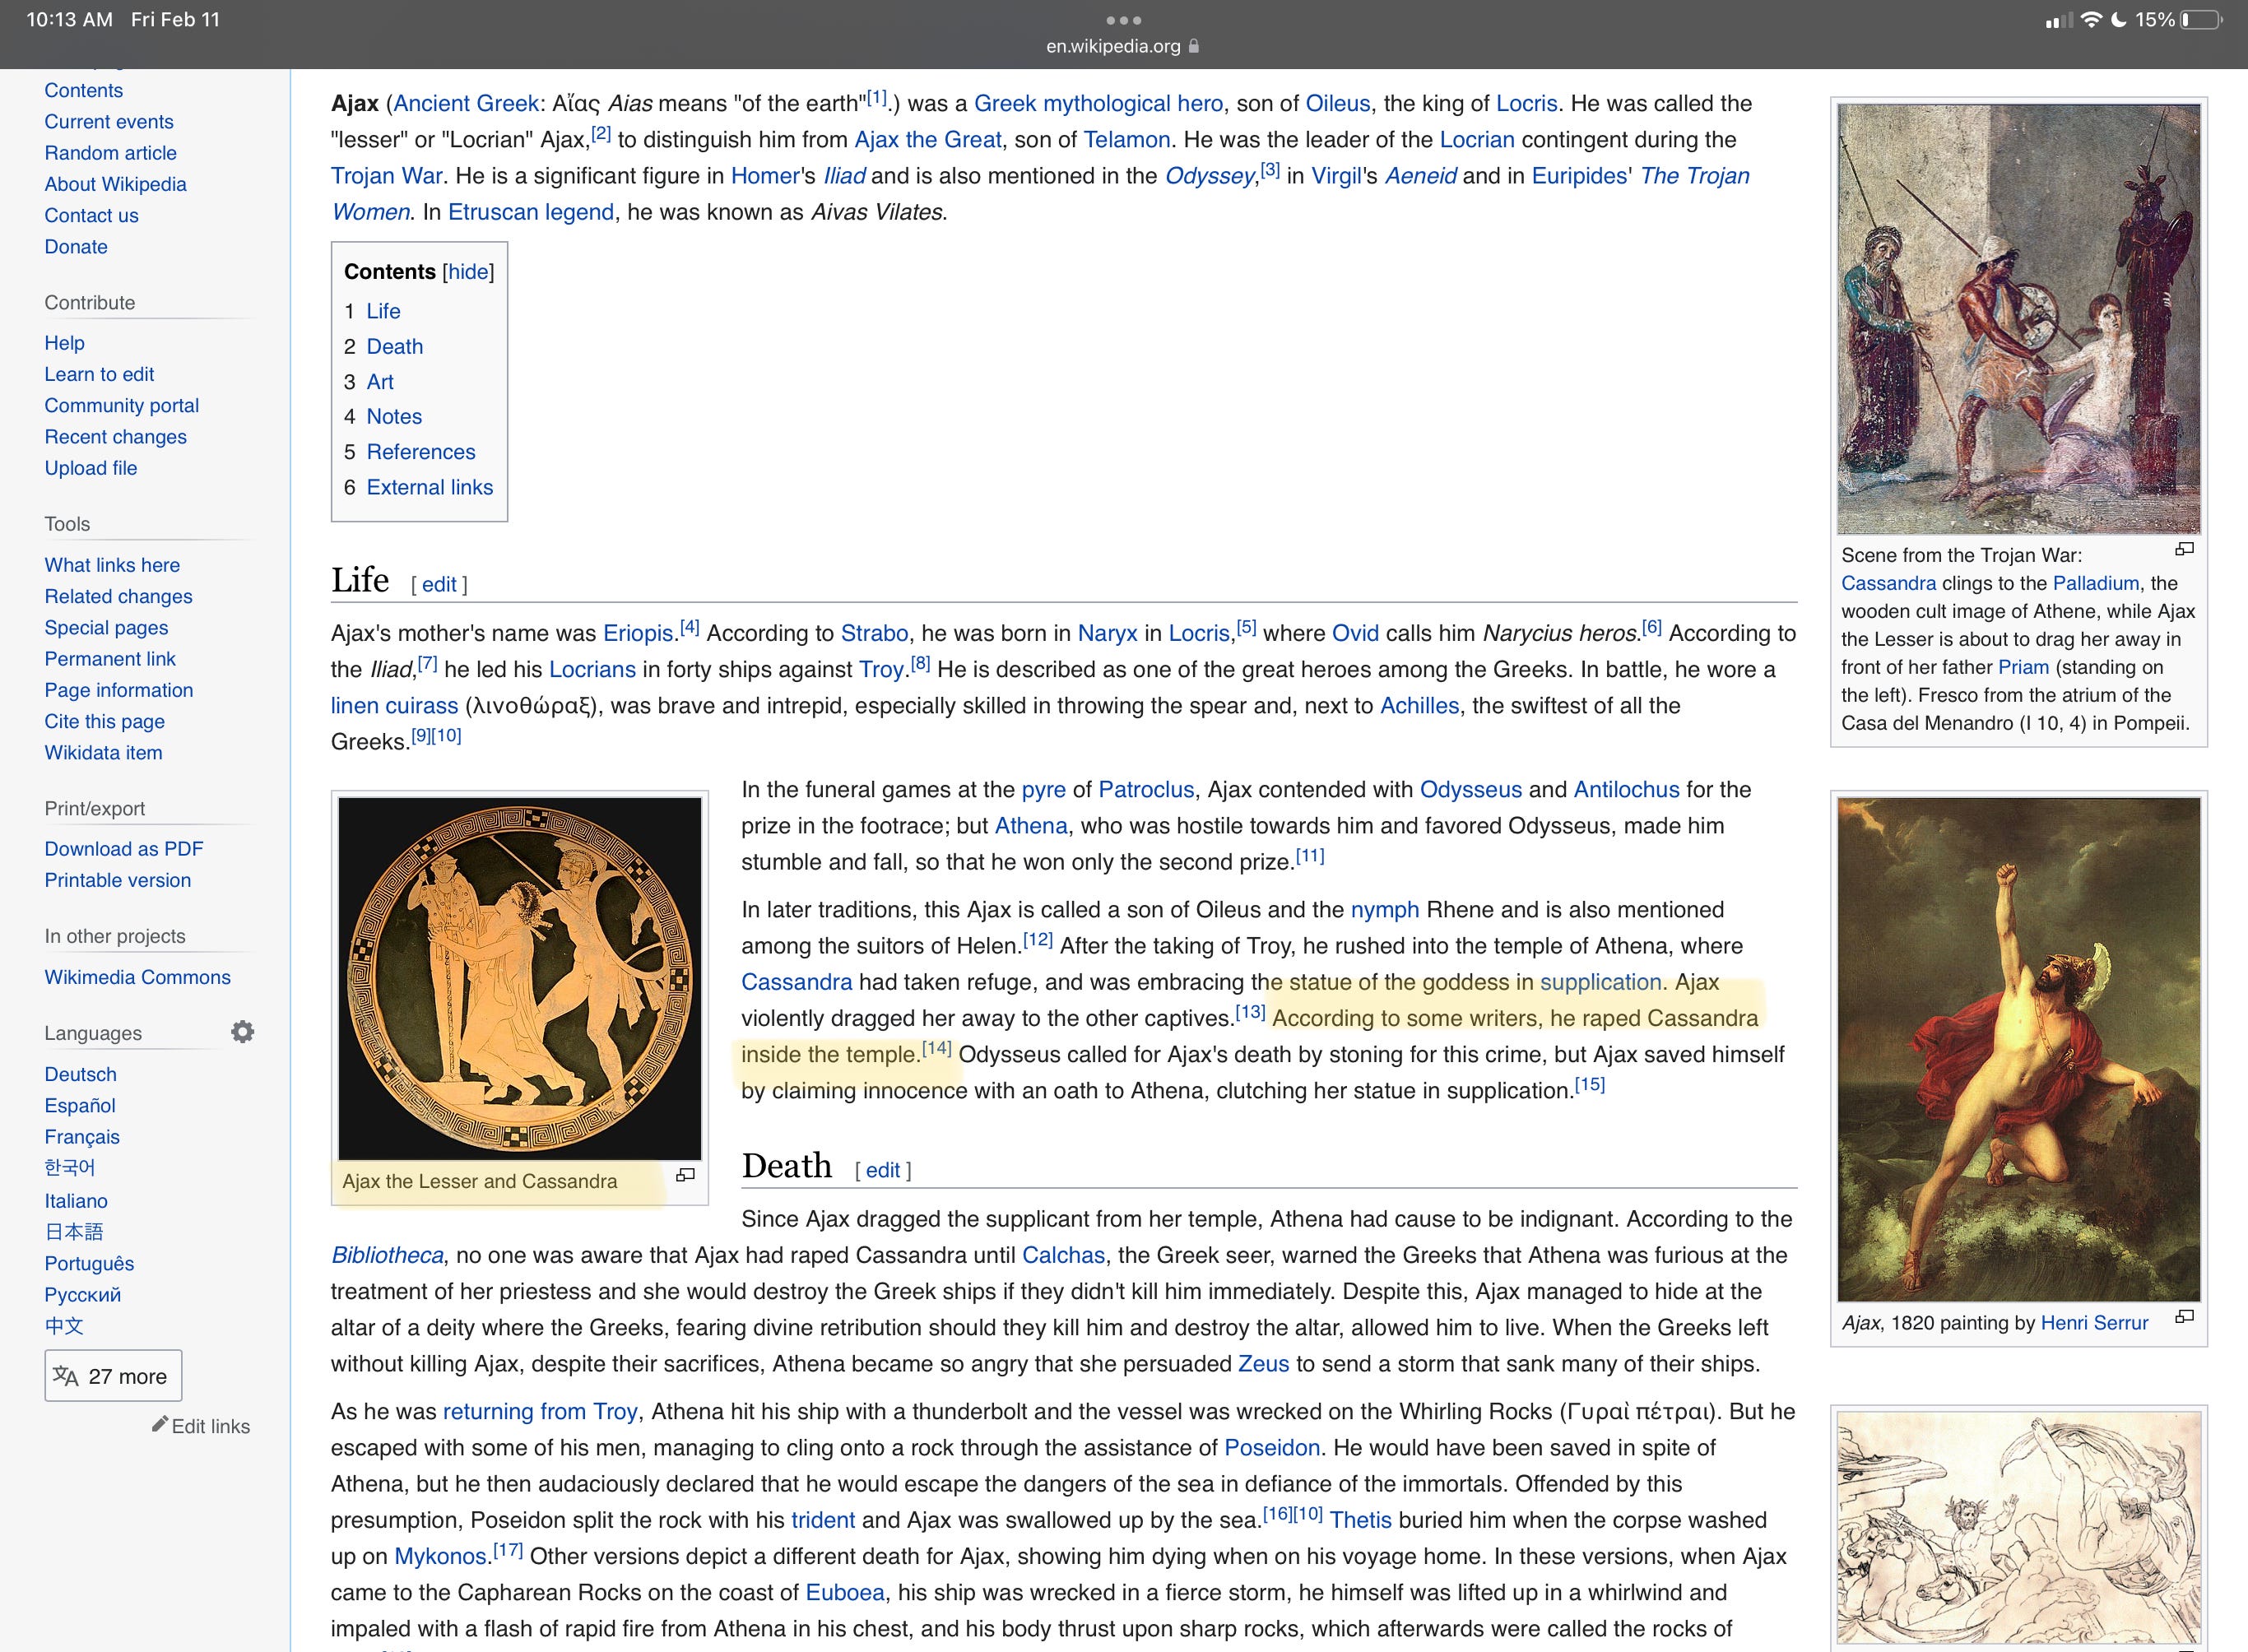Open the Wikidata item link
The width and height of the screenshot is (2248, 1652).
(x=103, y=753)
